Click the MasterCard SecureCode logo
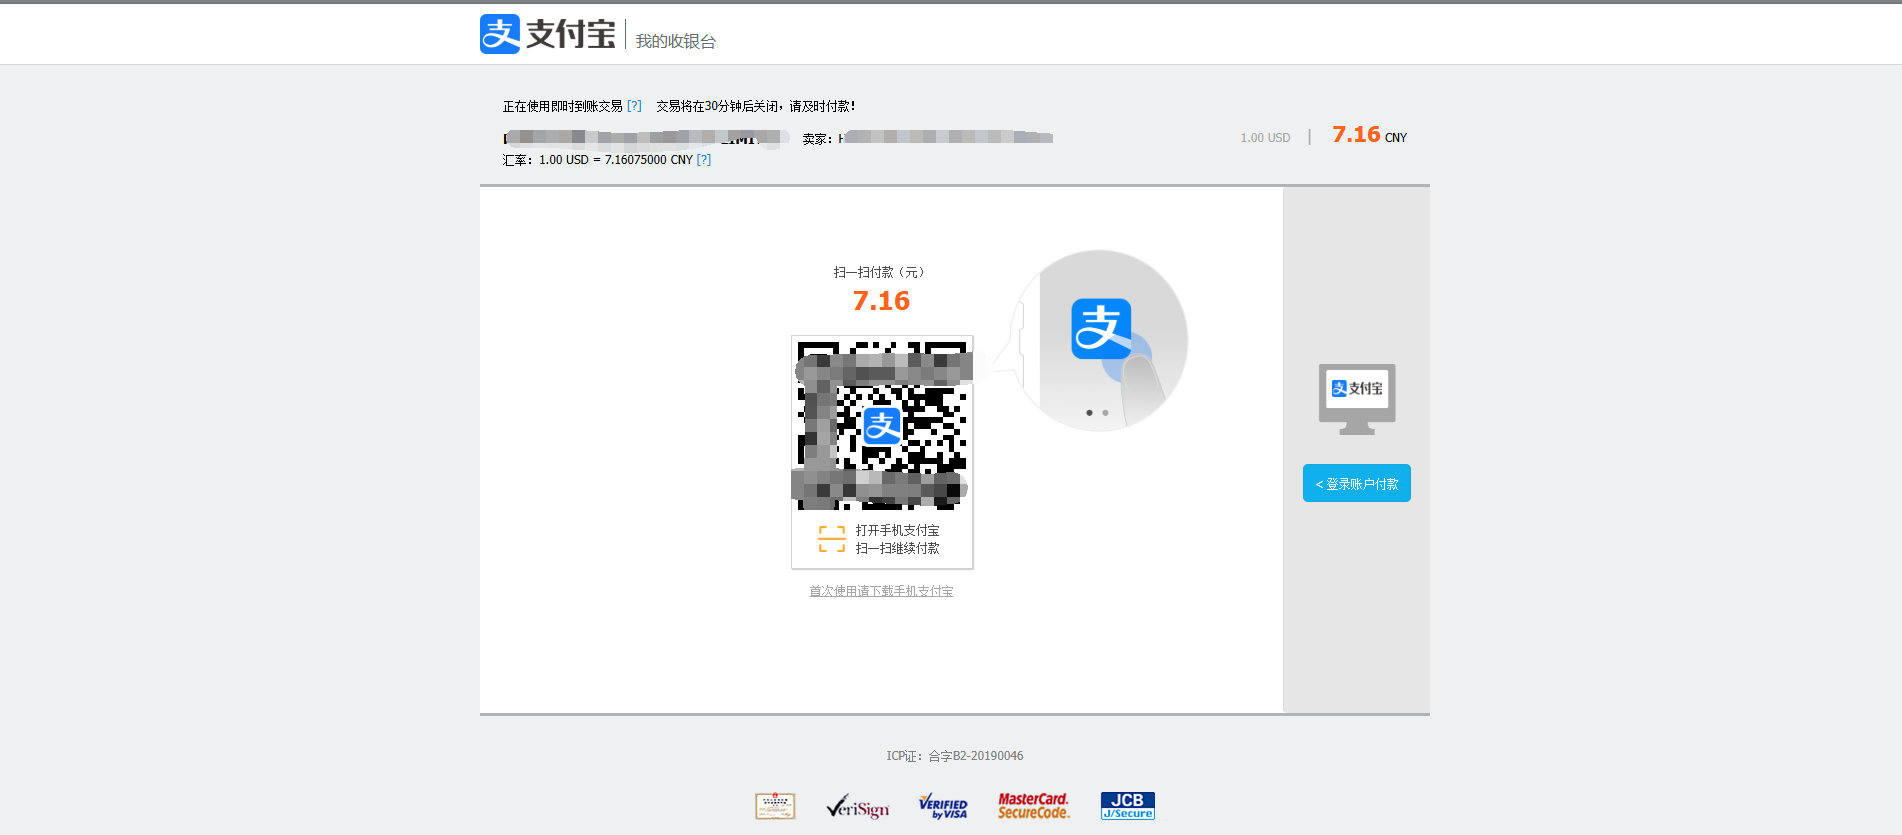This screenshot has width=1902, height=835. coord(1034,806)
